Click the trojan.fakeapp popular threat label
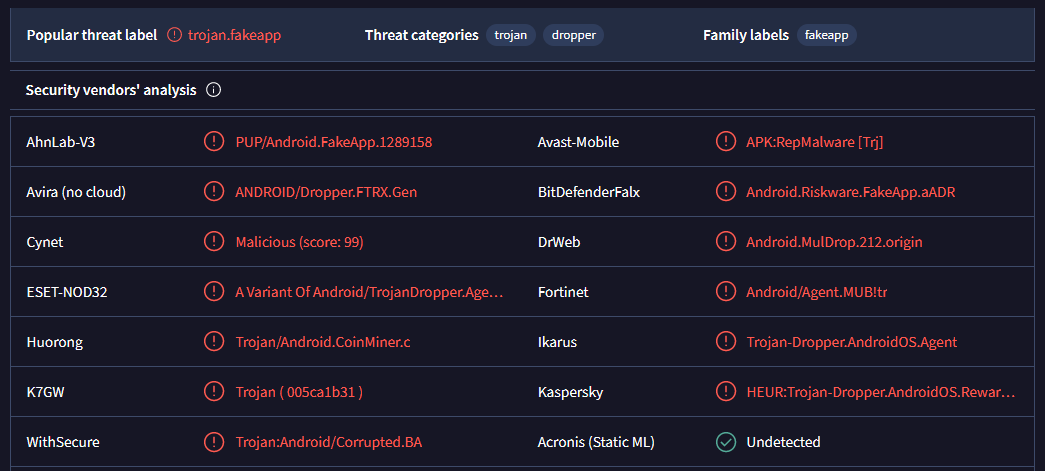 (x=235, y=35)
